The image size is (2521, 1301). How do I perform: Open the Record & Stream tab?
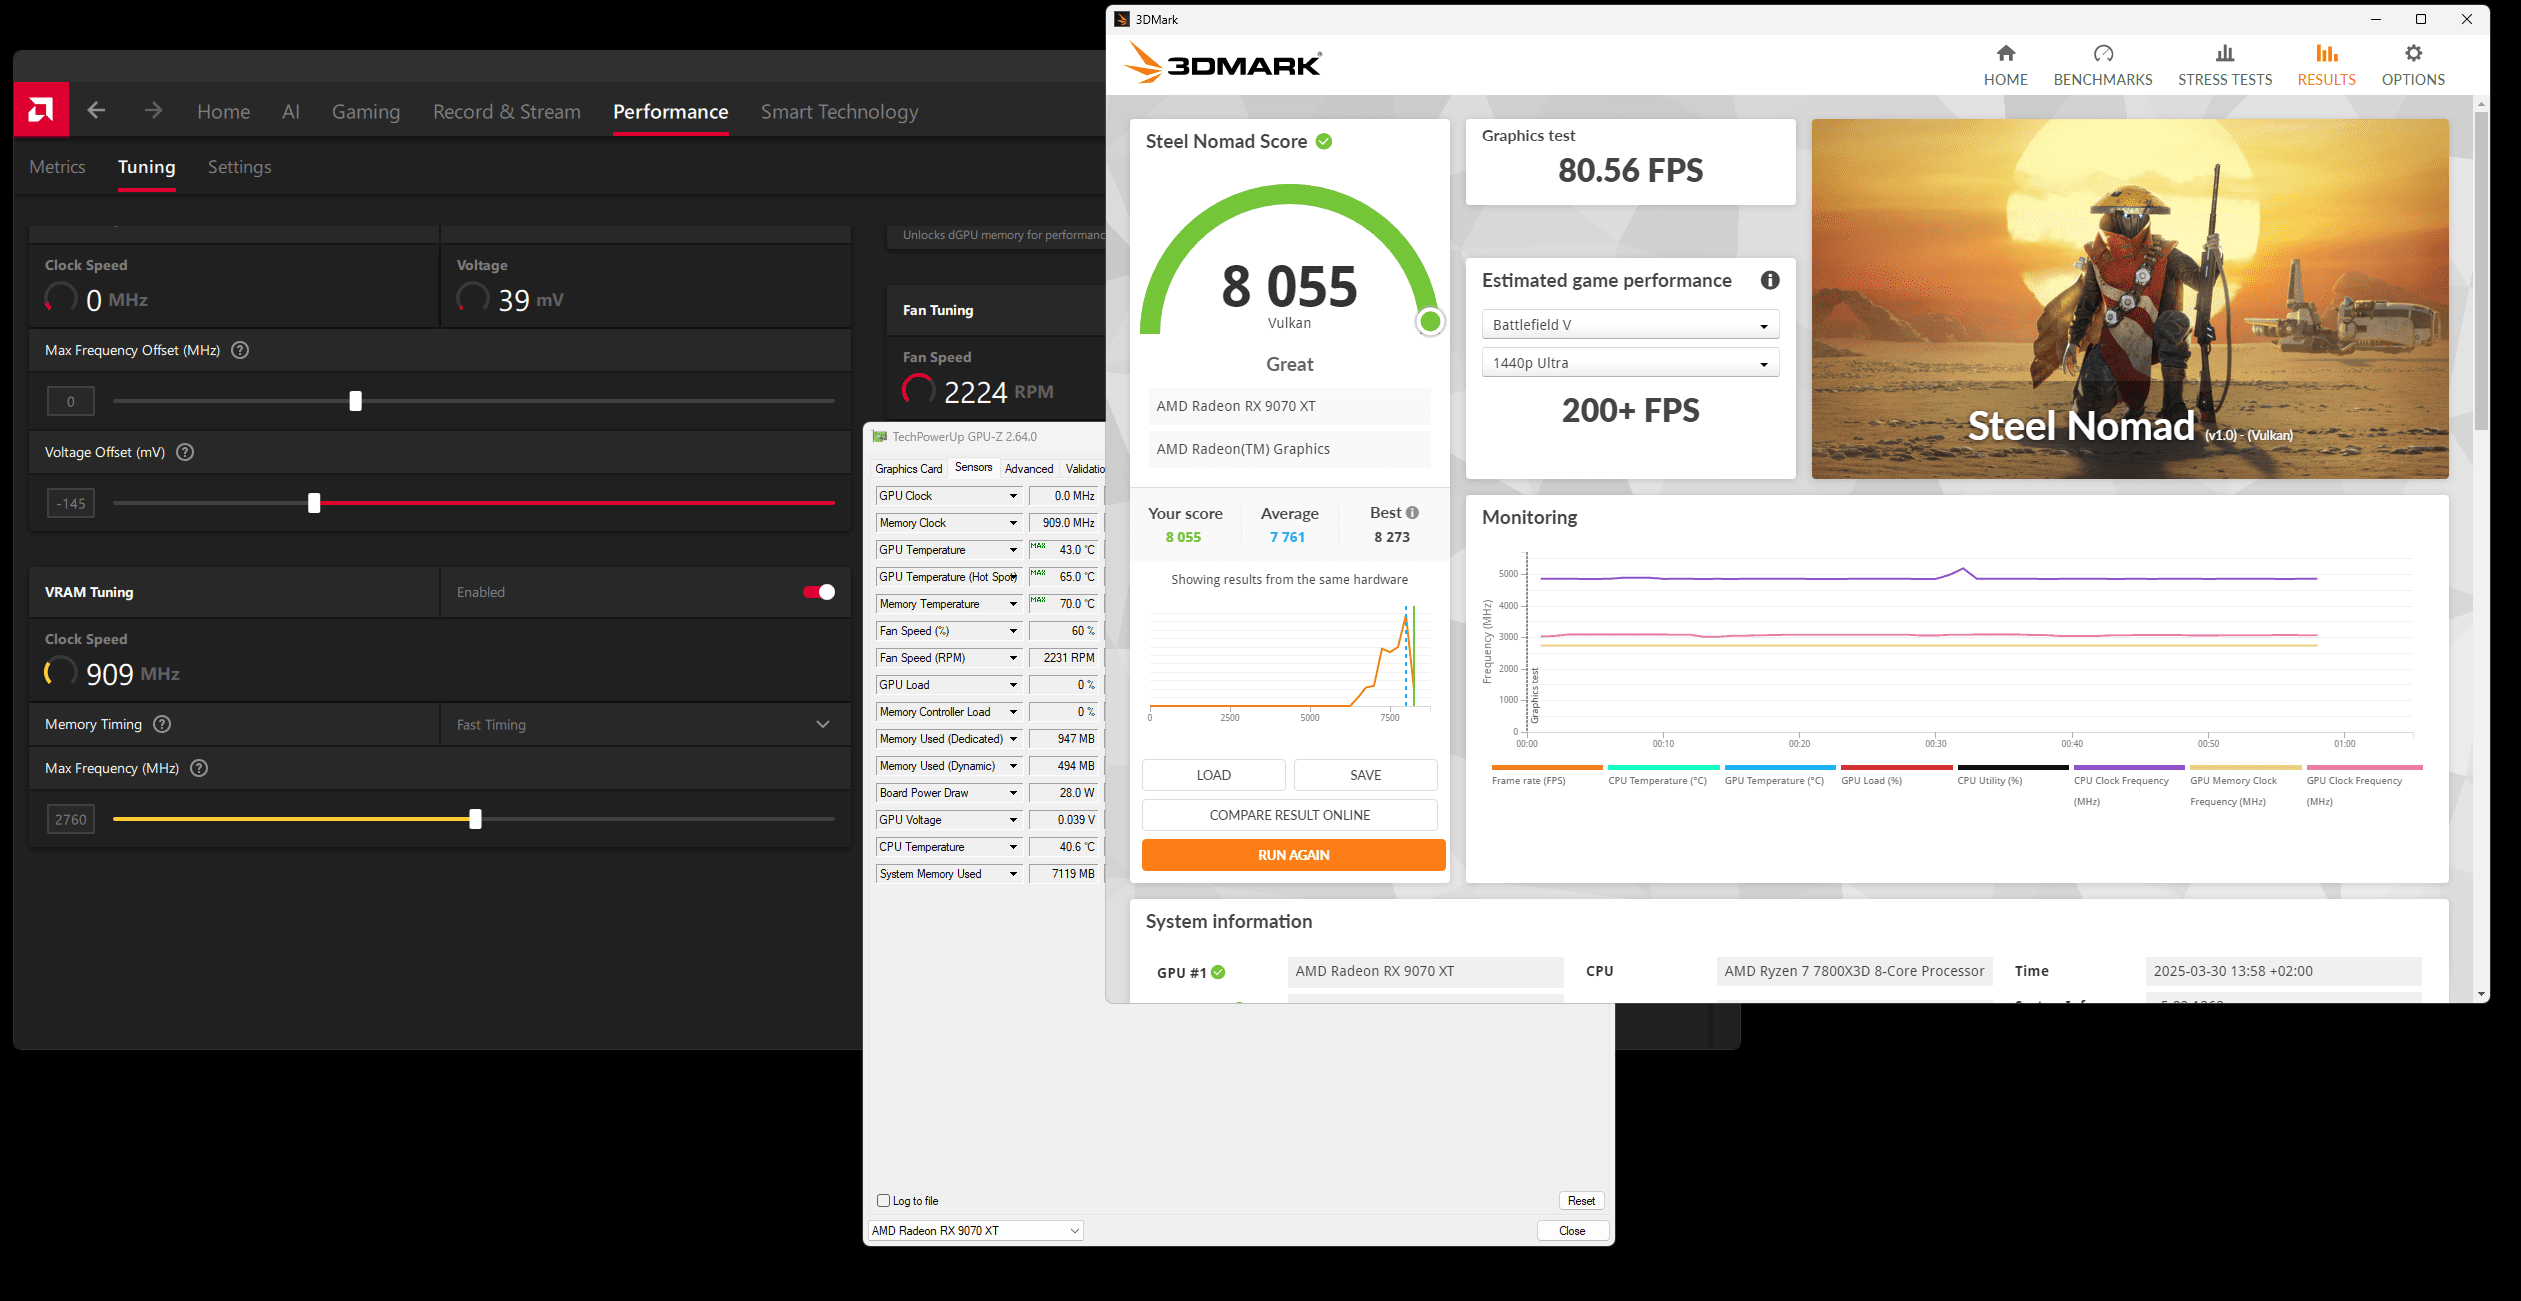pos(507,111)
